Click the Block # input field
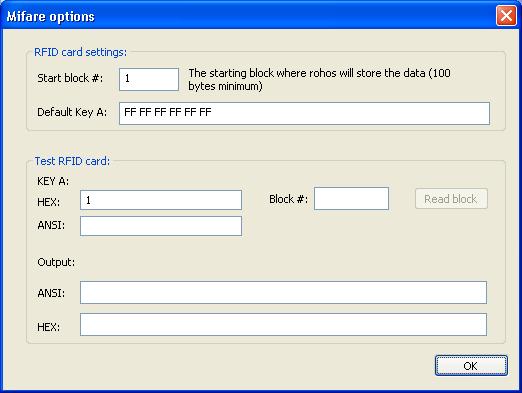The width and height of the screenshot is (522, 393). tap(351, 199)
